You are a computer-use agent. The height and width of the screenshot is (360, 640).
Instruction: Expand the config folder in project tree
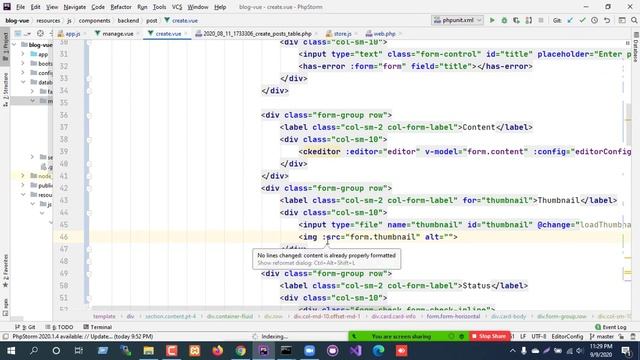(23, 73)
